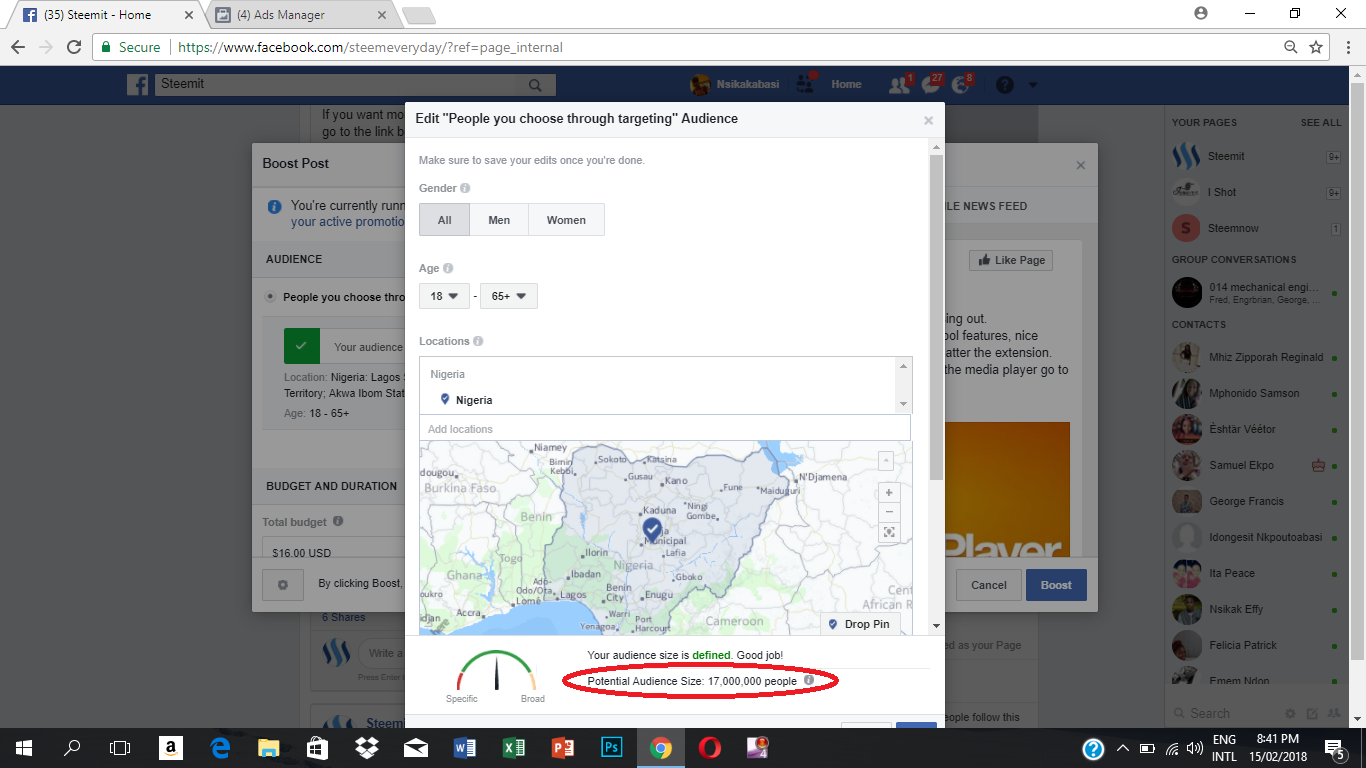Screen dimensions: 1366x768
Task: Bookmark this page with the star icon
Action: point(1317,47)
